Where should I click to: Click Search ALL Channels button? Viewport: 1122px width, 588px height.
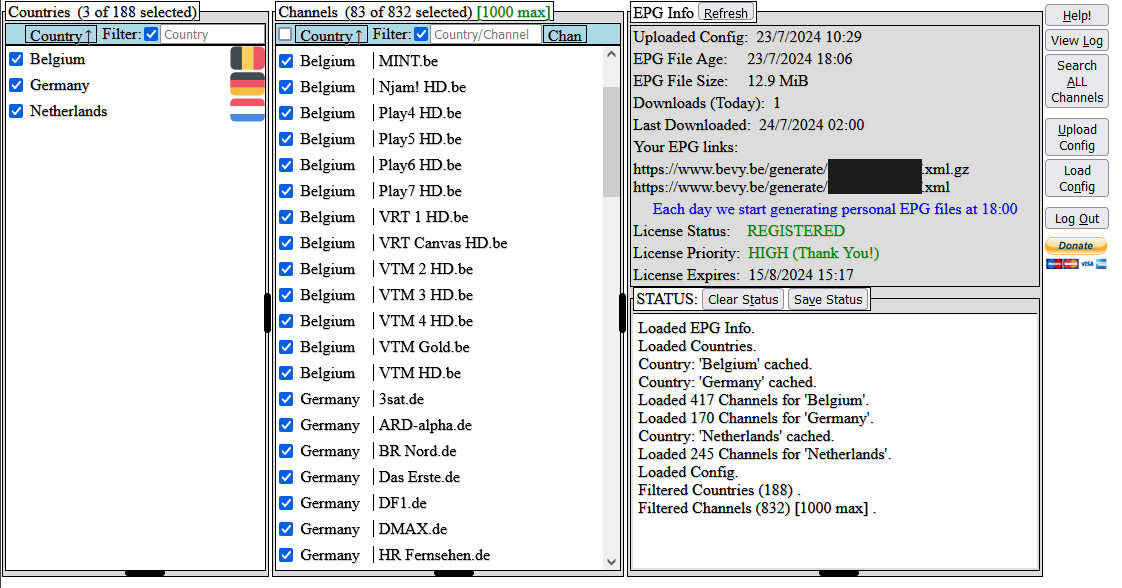click(1077, 82)
